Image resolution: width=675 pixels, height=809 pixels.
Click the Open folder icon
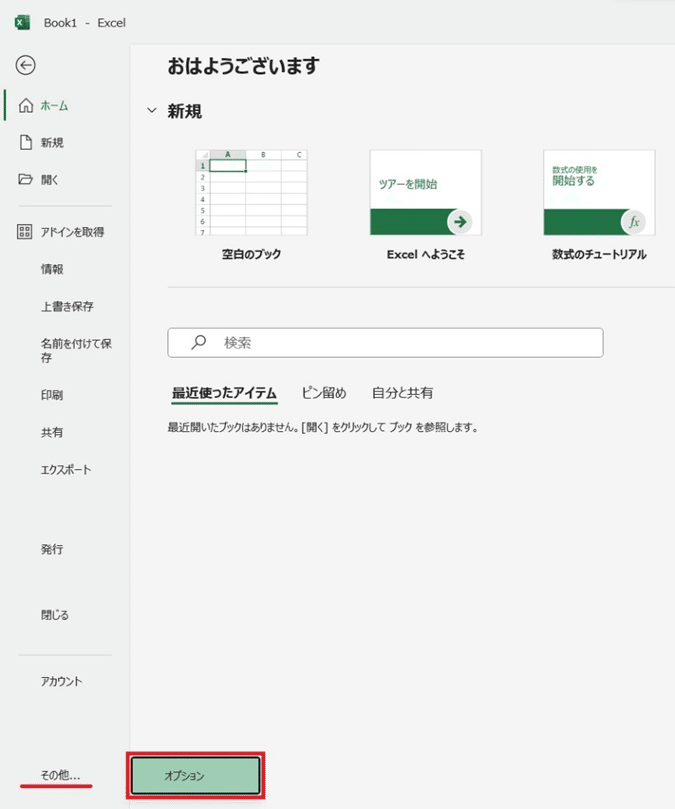25,179
